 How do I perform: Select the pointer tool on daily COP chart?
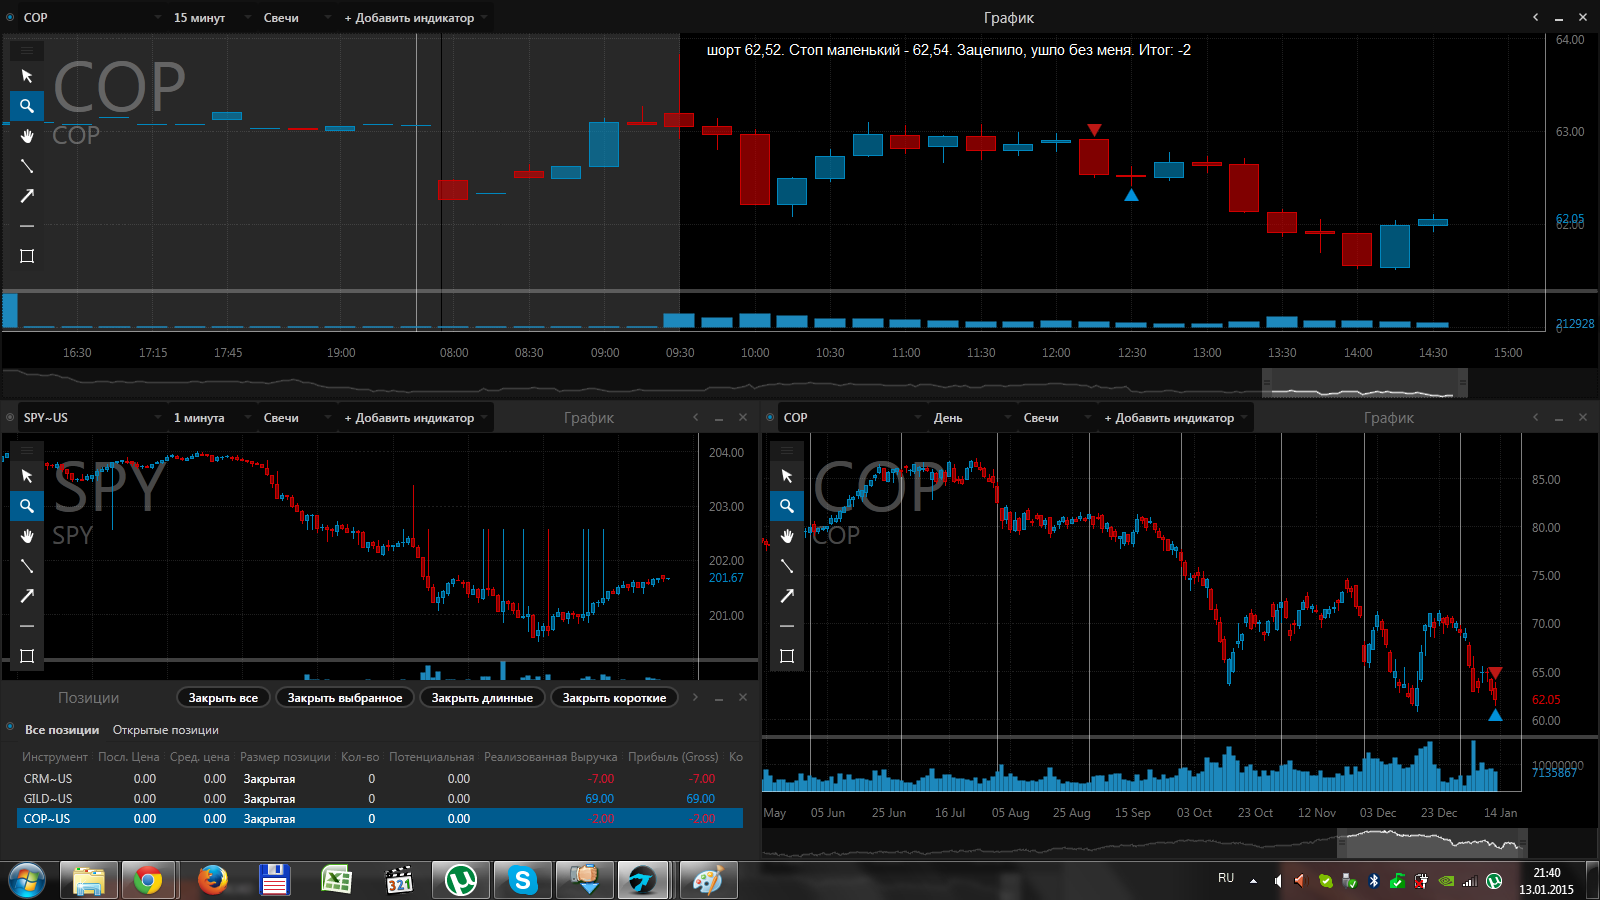pyautogui.click(x=787, y=476)
